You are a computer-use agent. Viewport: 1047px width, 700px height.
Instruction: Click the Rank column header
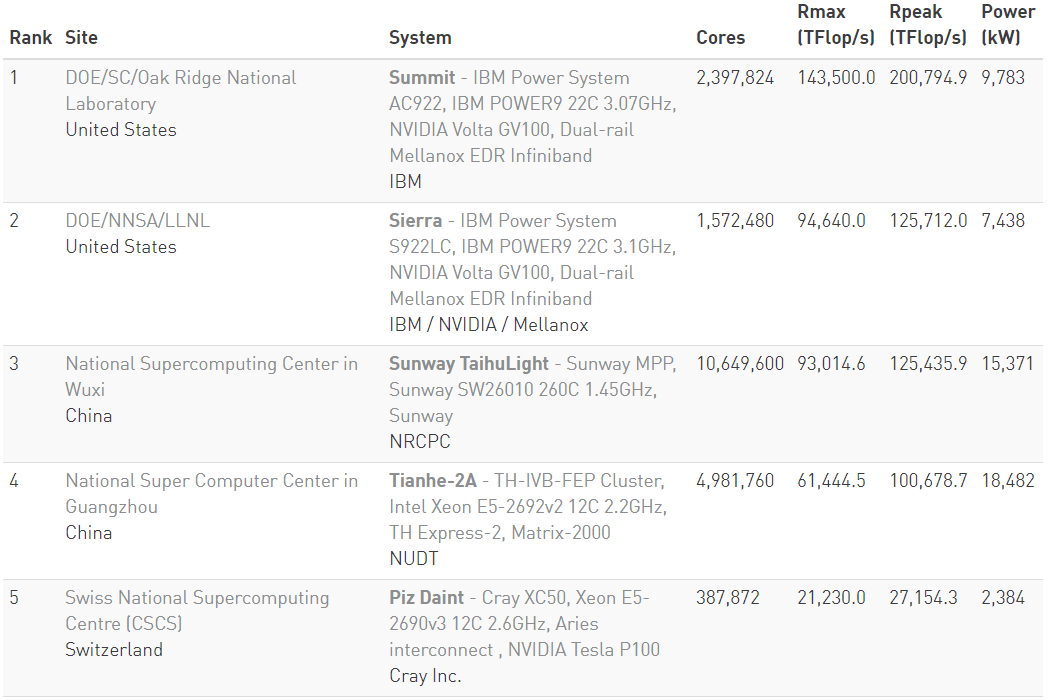point(31,37)
